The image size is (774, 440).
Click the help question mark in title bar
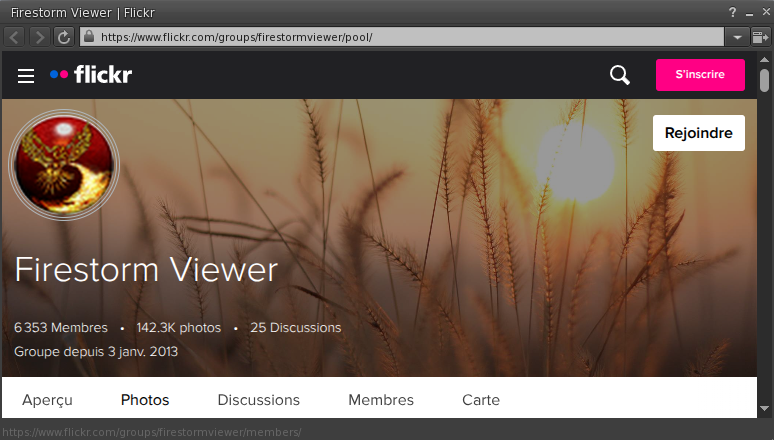click(x=732, y=11)
